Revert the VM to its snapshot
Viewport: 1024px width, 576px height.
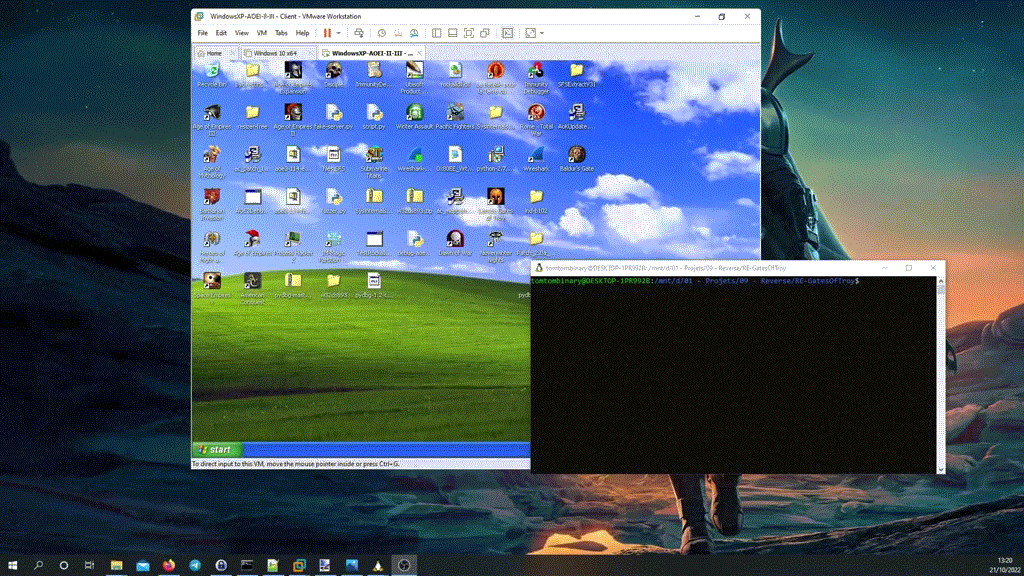pyautogui.click(x=398, y=33)
